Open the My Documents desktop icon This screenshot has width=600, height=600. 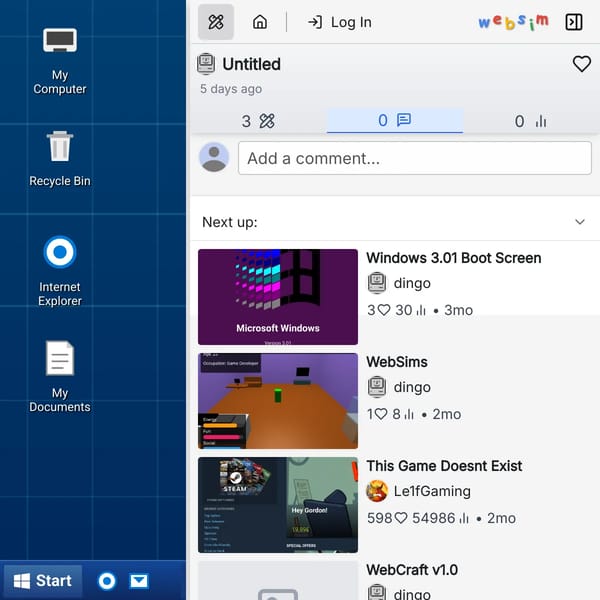pos(60,377)
